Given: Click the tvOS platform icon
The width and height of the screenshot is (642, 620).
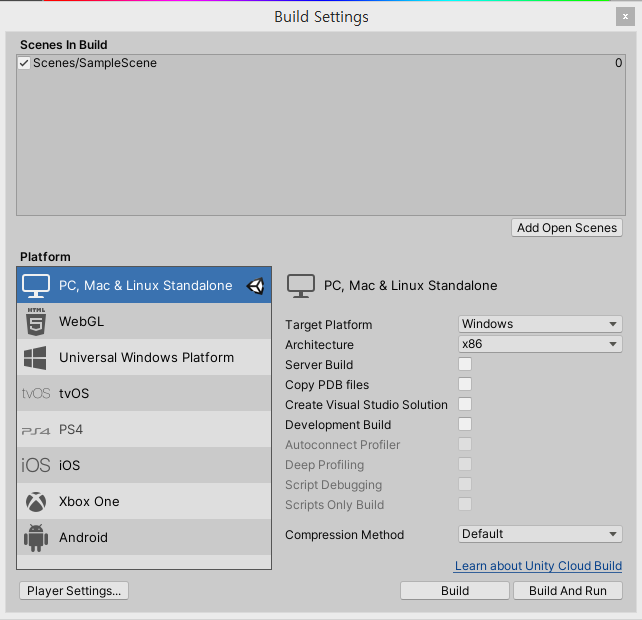Looking at the screenshot, I should pyautogui.click(x=36, y=394).
